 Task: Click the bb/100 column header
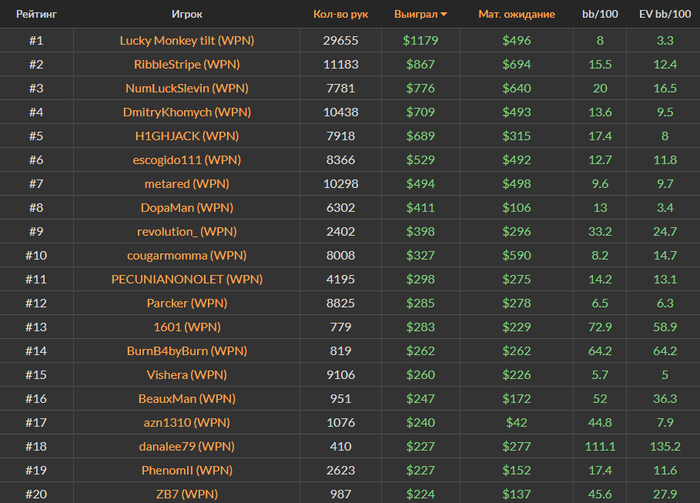coord(600,14)
